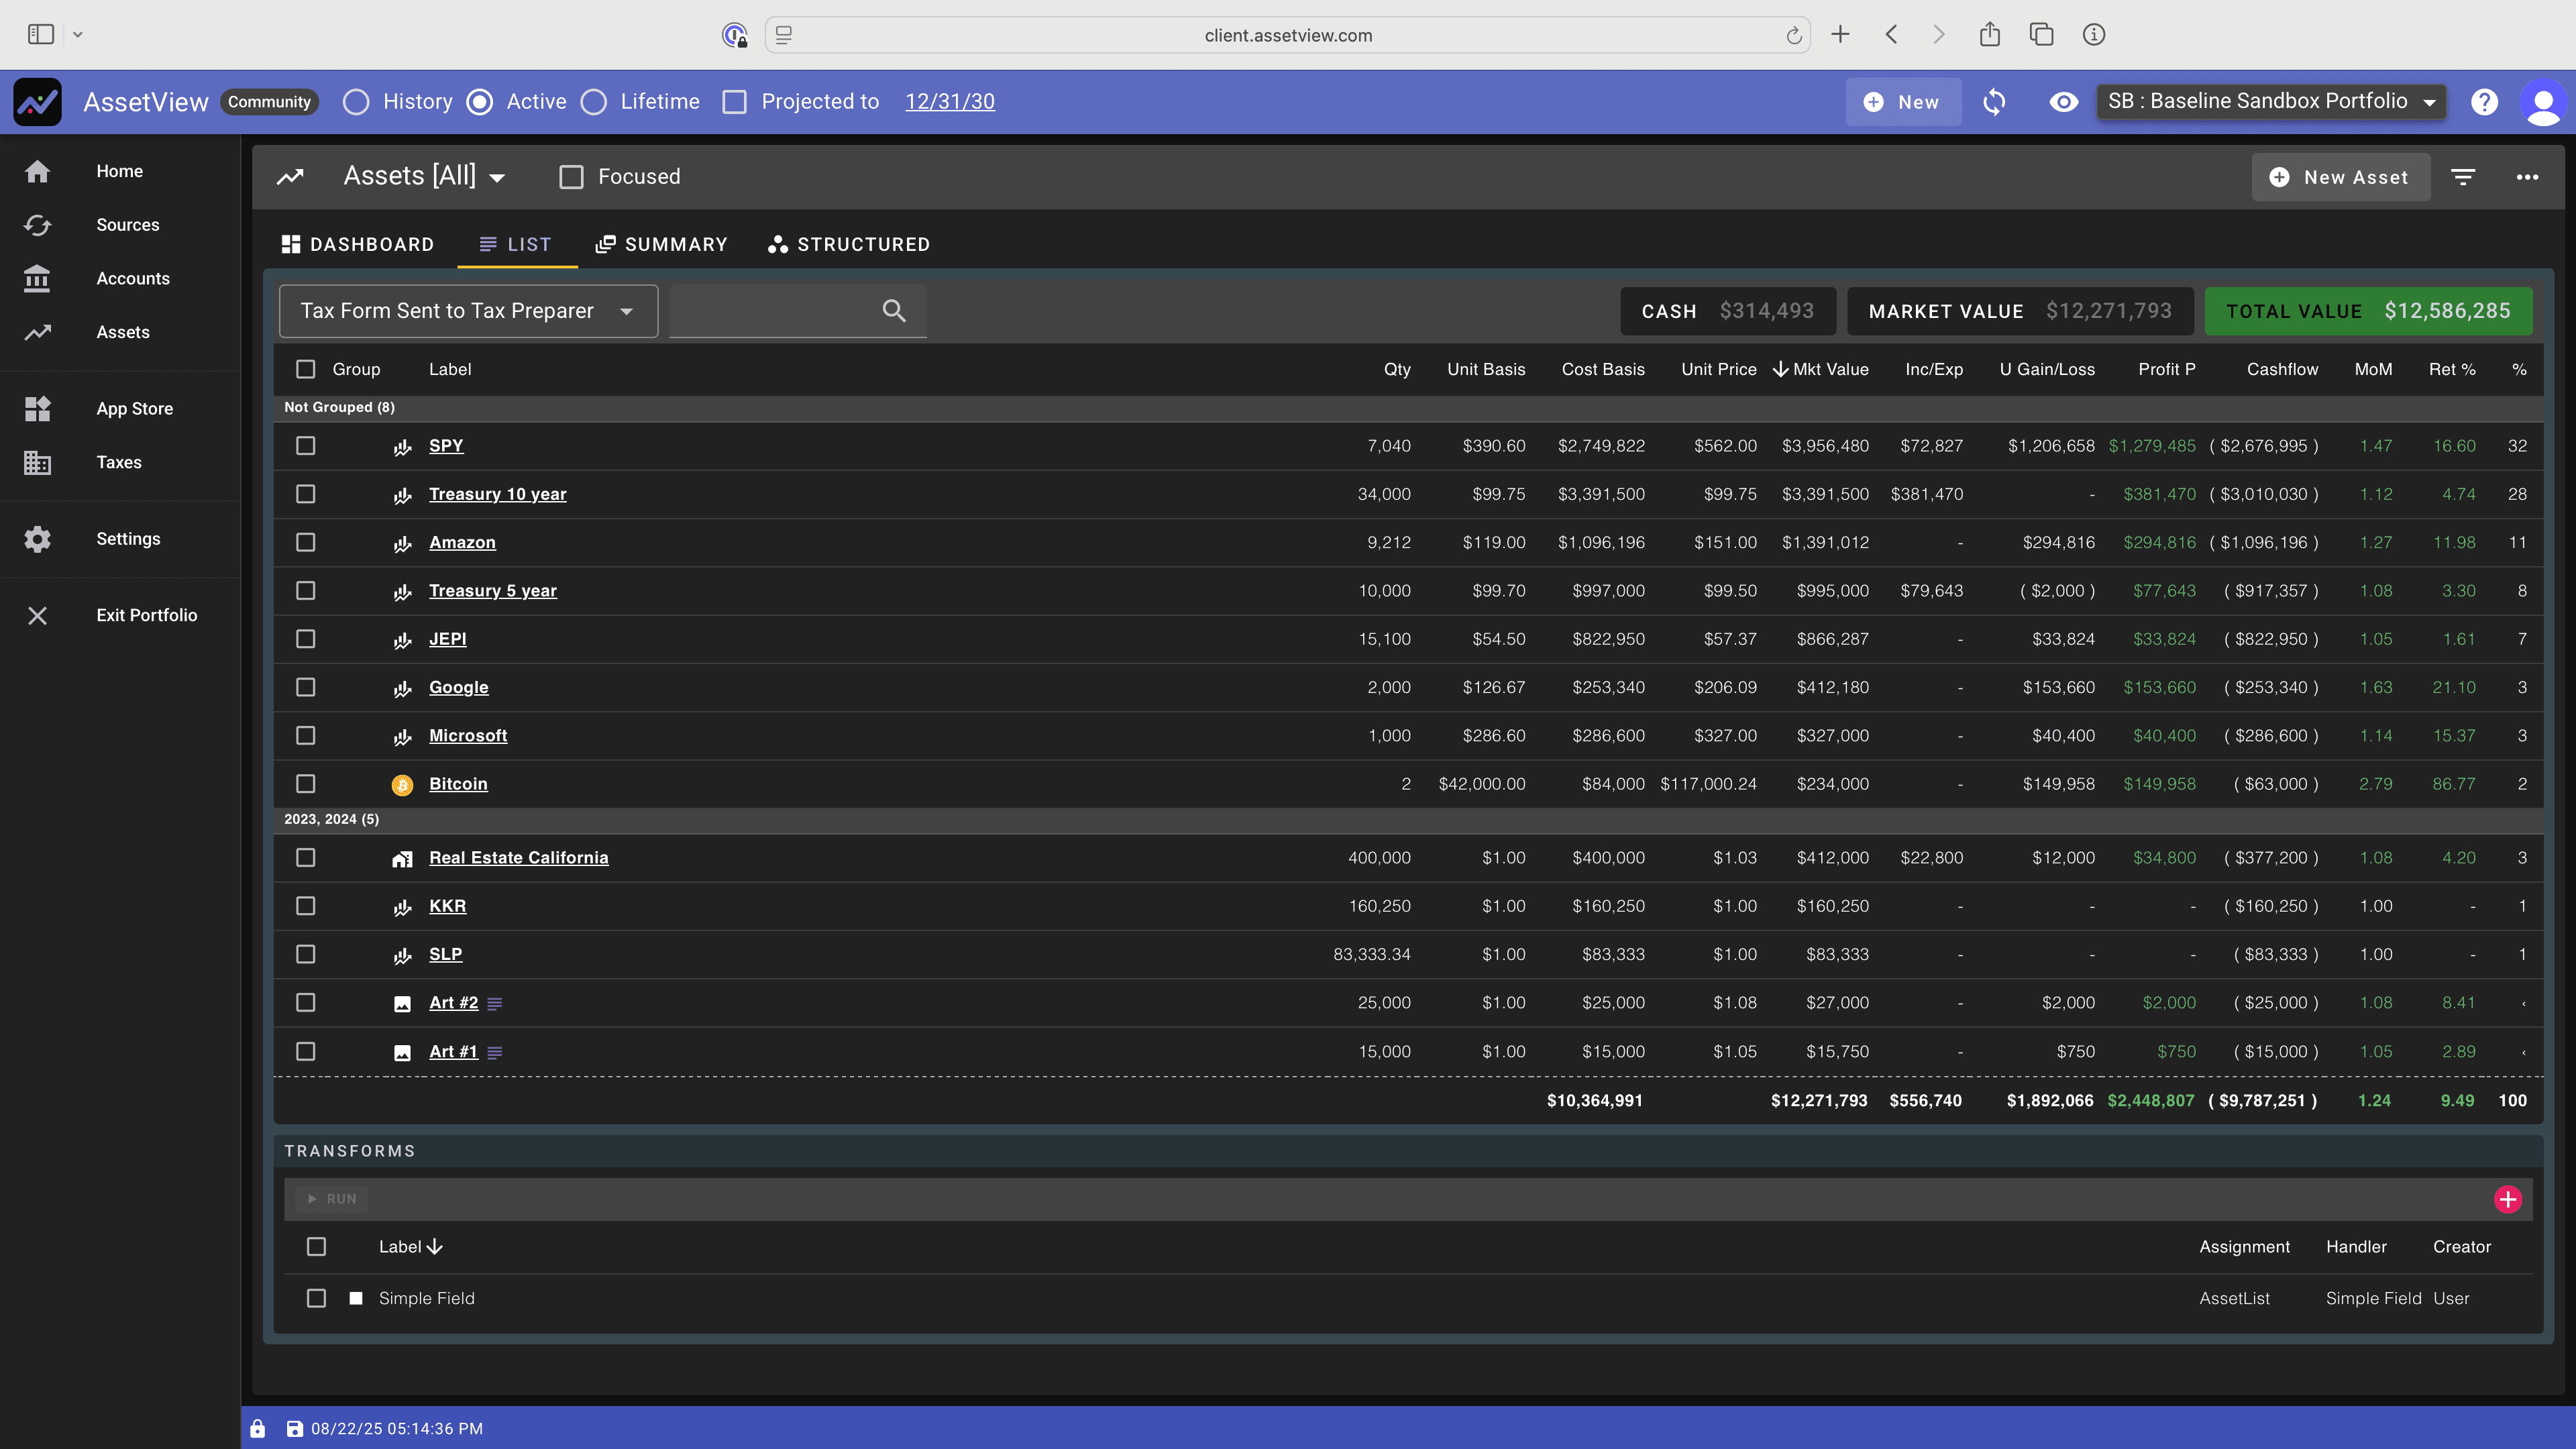
Task: Open Tax Form Sent to Tax Preparer dropdown
Action: point(468,311)
